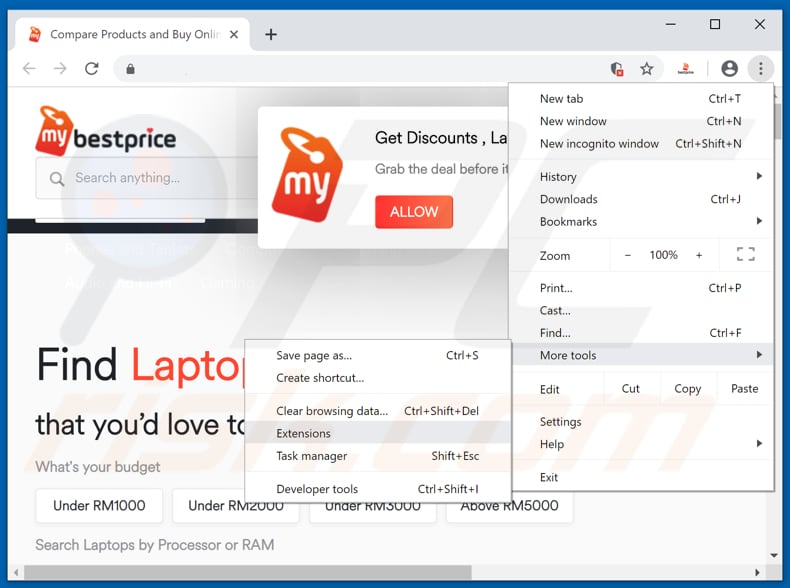Screen dimensions: 790x588
Task: Click the my tag logo in popup
Action: click(308, 174)
